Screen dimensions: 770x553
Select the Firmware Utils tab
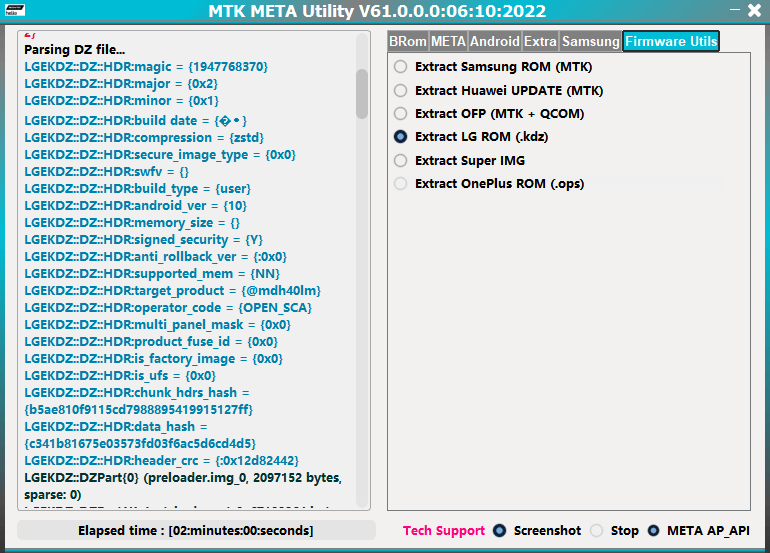coord(671,41)
